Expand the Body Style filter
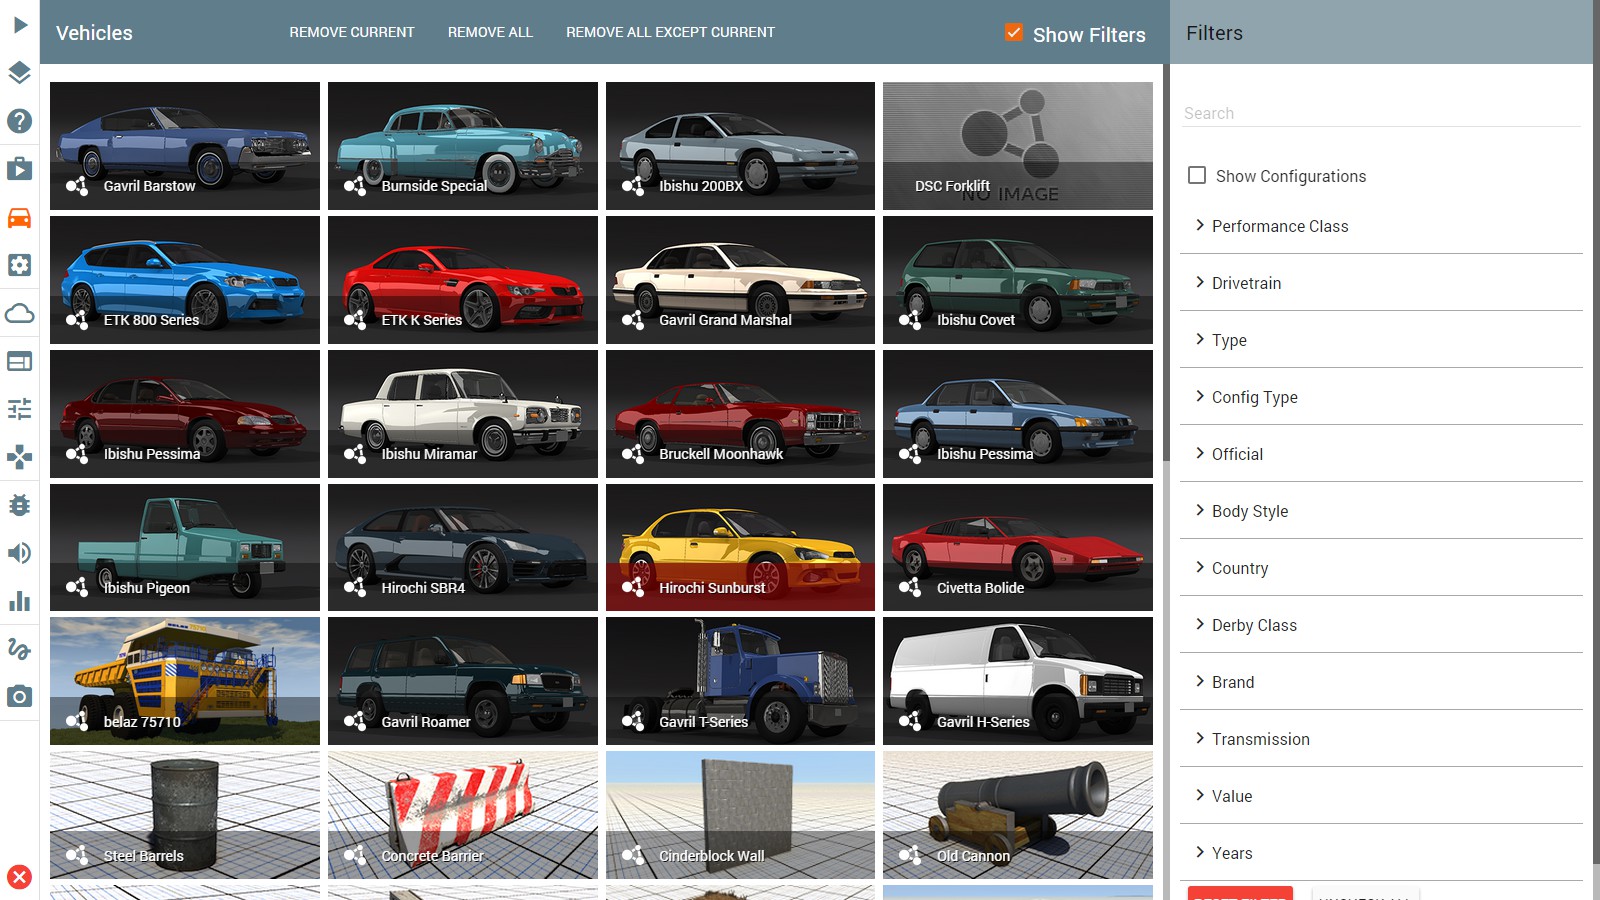Screen dimensions: 1600x900 pos(1381,511)
